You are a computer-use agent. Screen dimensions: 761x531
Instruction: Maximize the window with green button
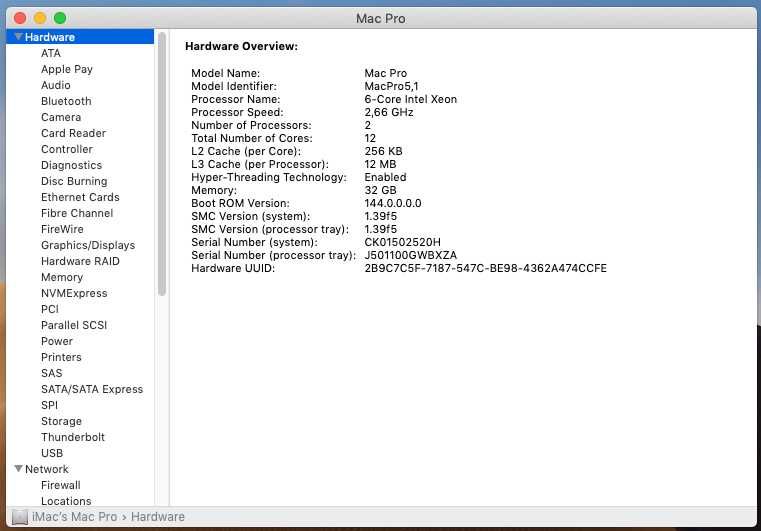pyautogui.click(x=60, y=18)
